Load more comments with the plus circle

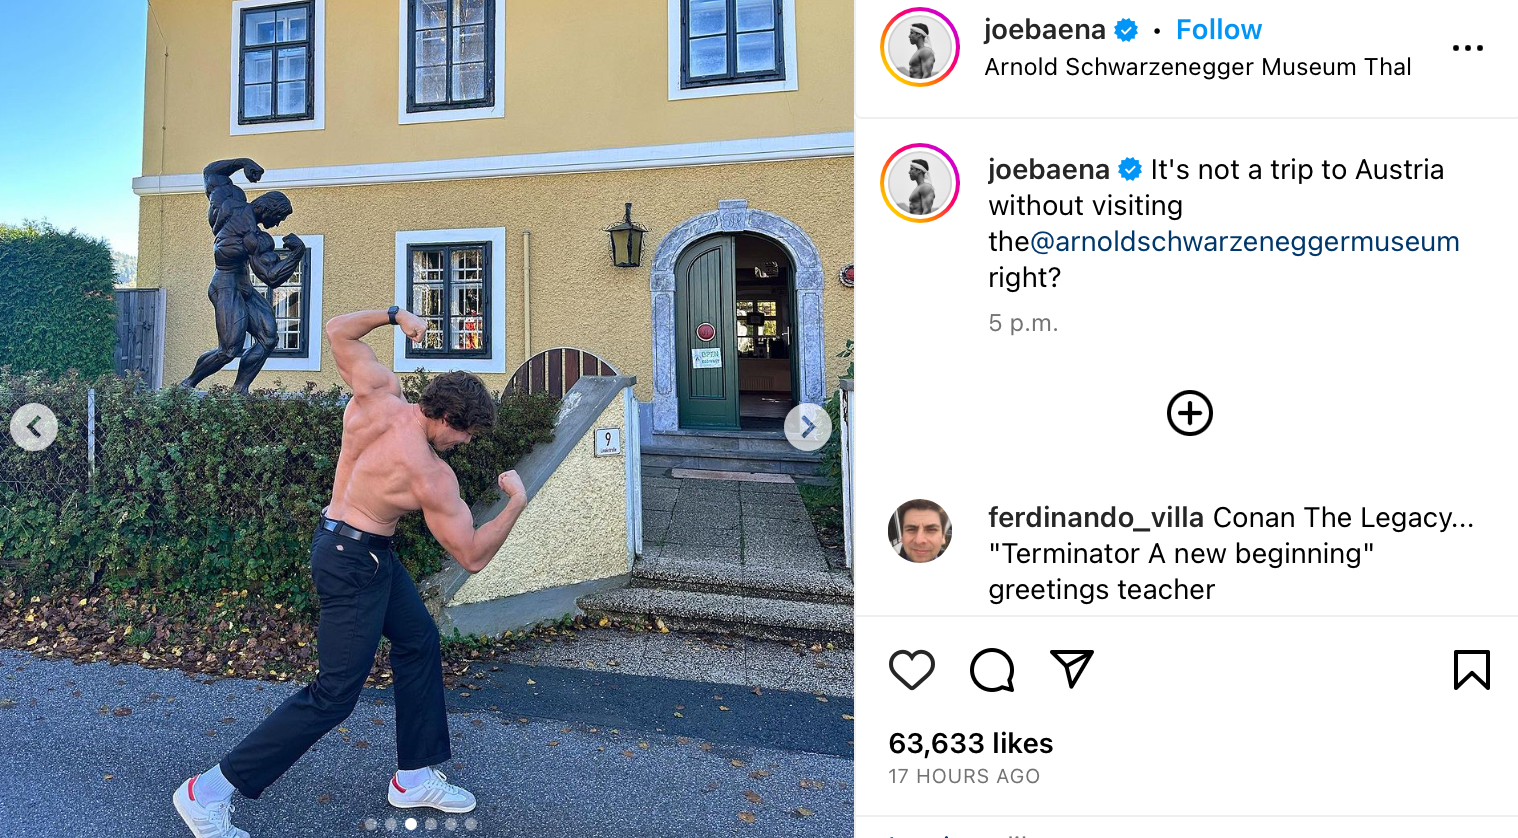tap(1190, 413)
